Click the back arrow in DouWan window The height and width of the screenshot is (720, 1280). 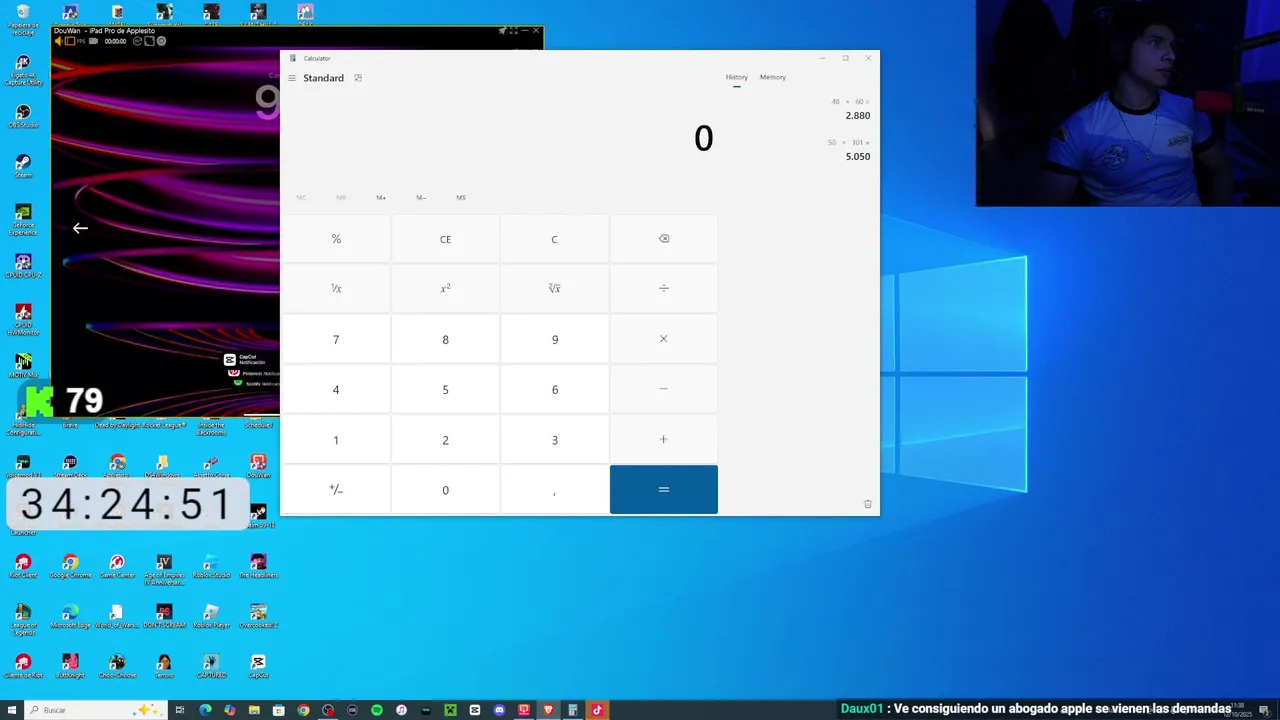click(80, 228)
